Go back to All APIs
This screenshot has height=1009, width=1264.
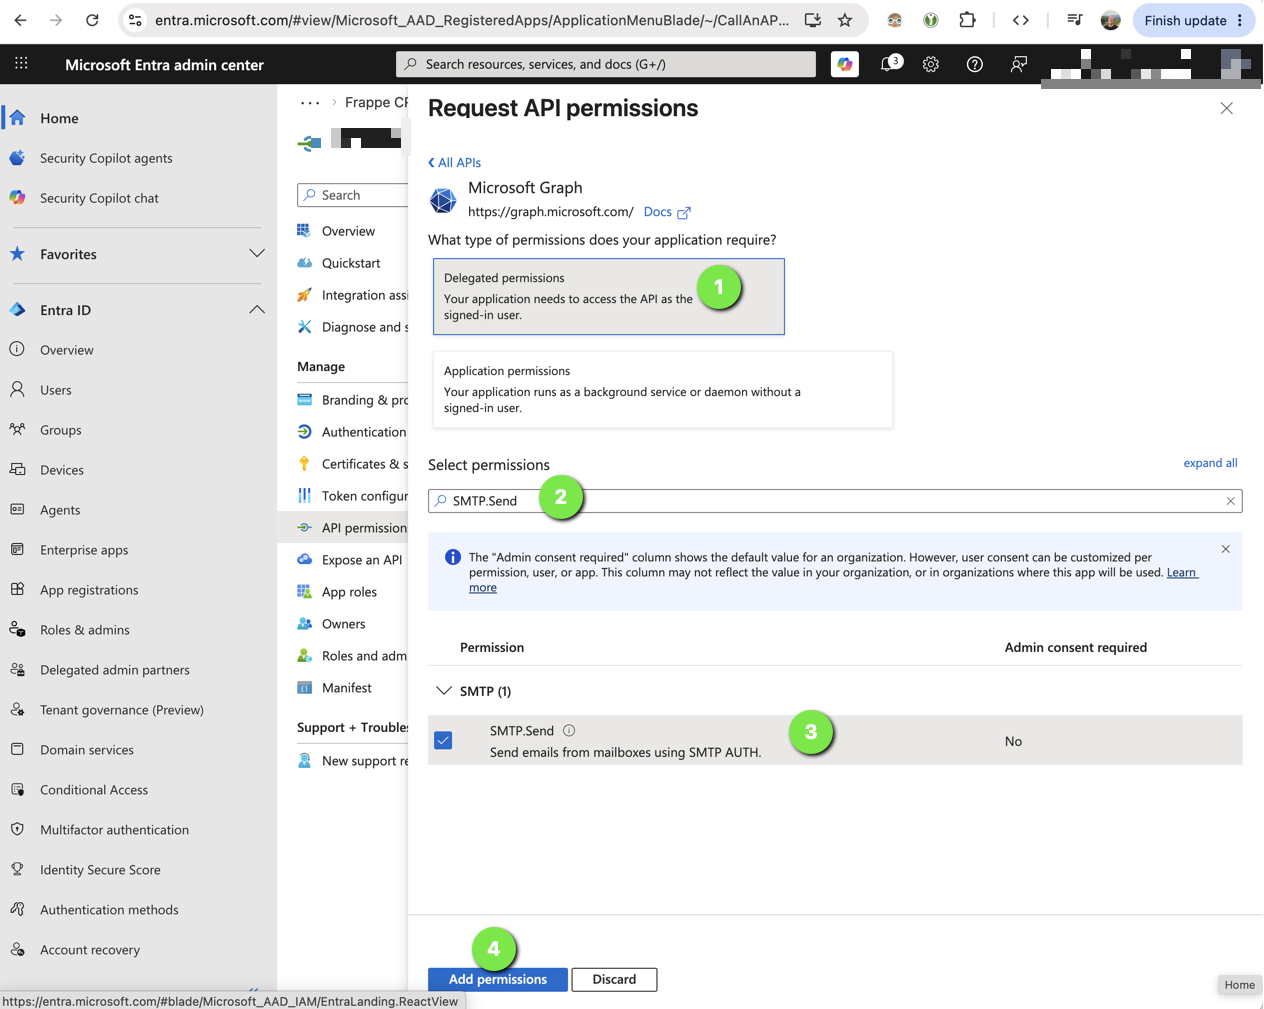[455, 162]
